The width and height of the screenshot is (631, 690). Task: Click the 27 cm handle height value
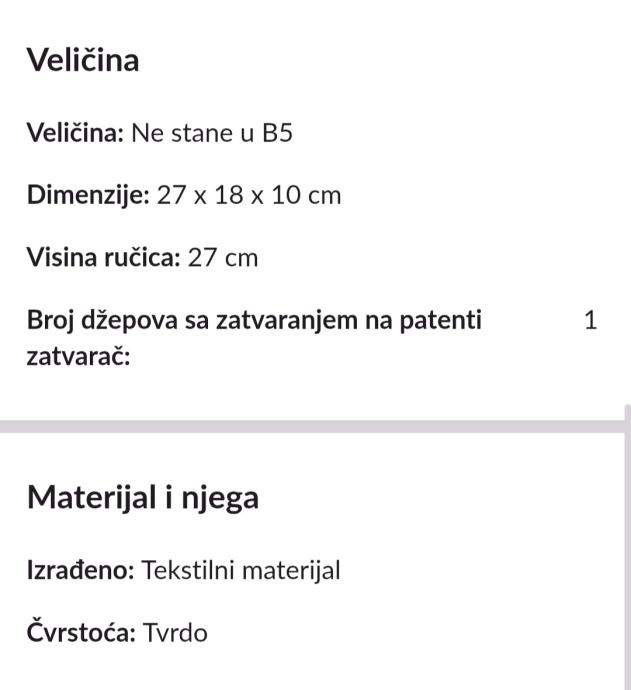click(223, 258)
